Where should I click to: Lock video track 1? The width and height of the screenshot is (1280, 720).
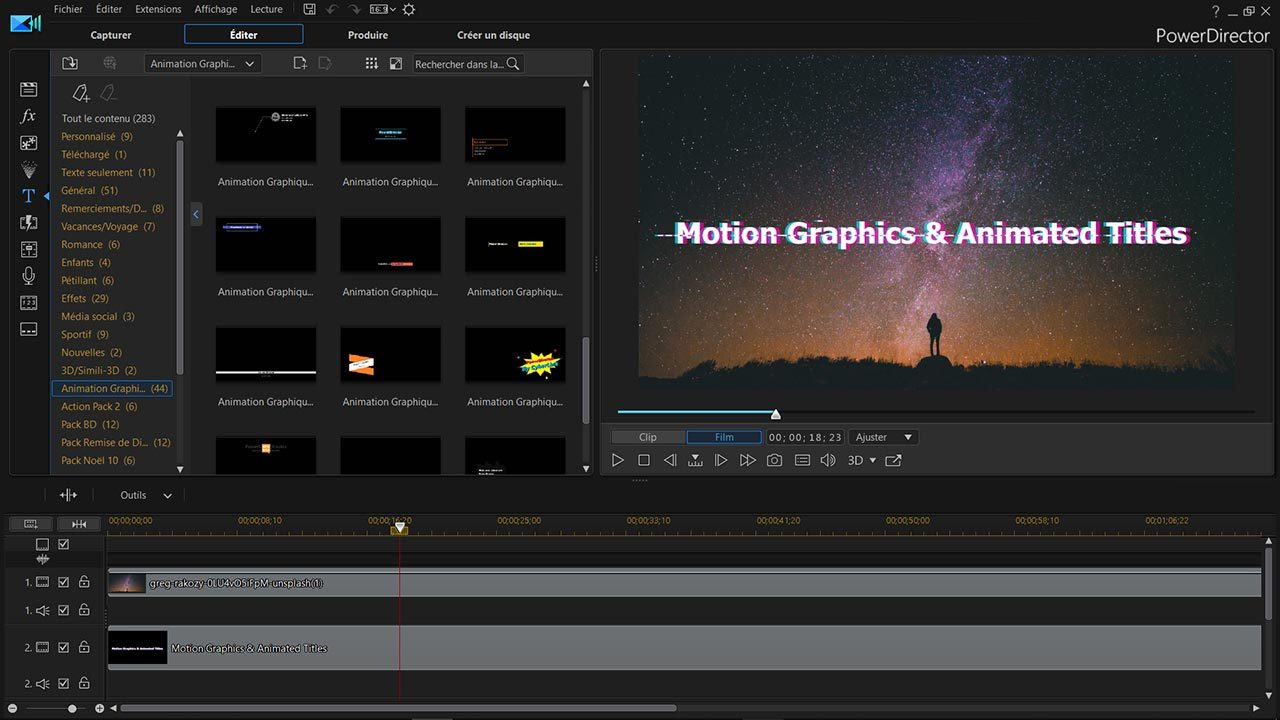84,581
